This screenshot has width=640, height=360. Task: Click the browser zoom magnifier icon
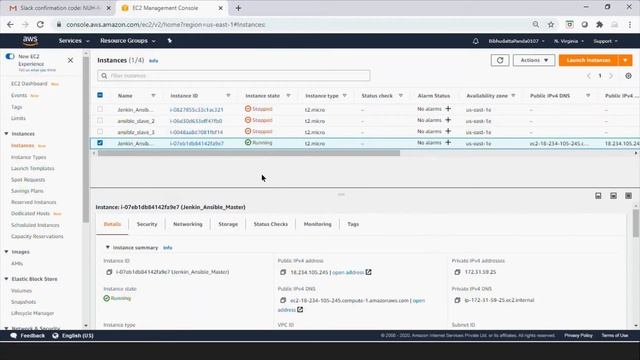click(x=536, y=24)
